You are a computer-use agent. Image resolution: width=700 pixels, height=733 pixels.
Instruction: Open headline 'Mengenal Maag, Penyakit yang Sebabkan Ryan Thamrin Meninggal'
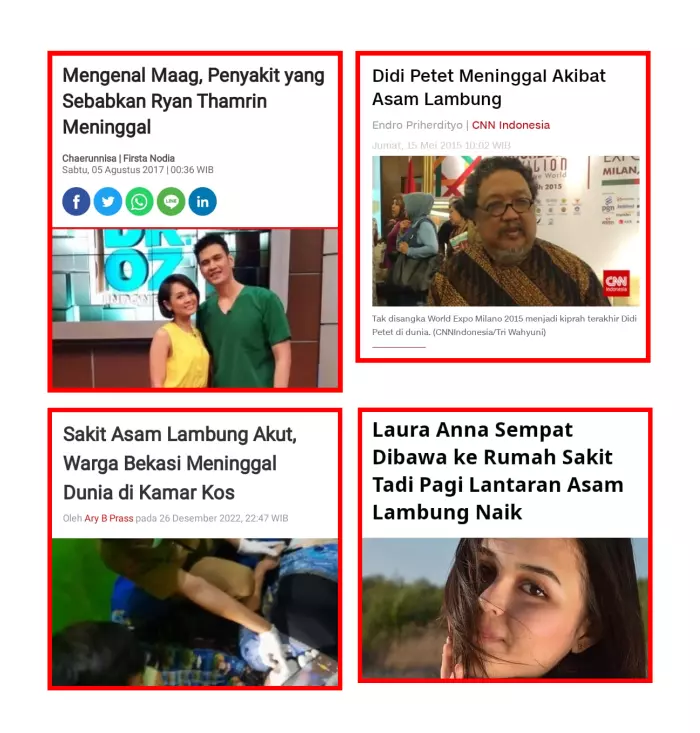[x=193, y=101]
